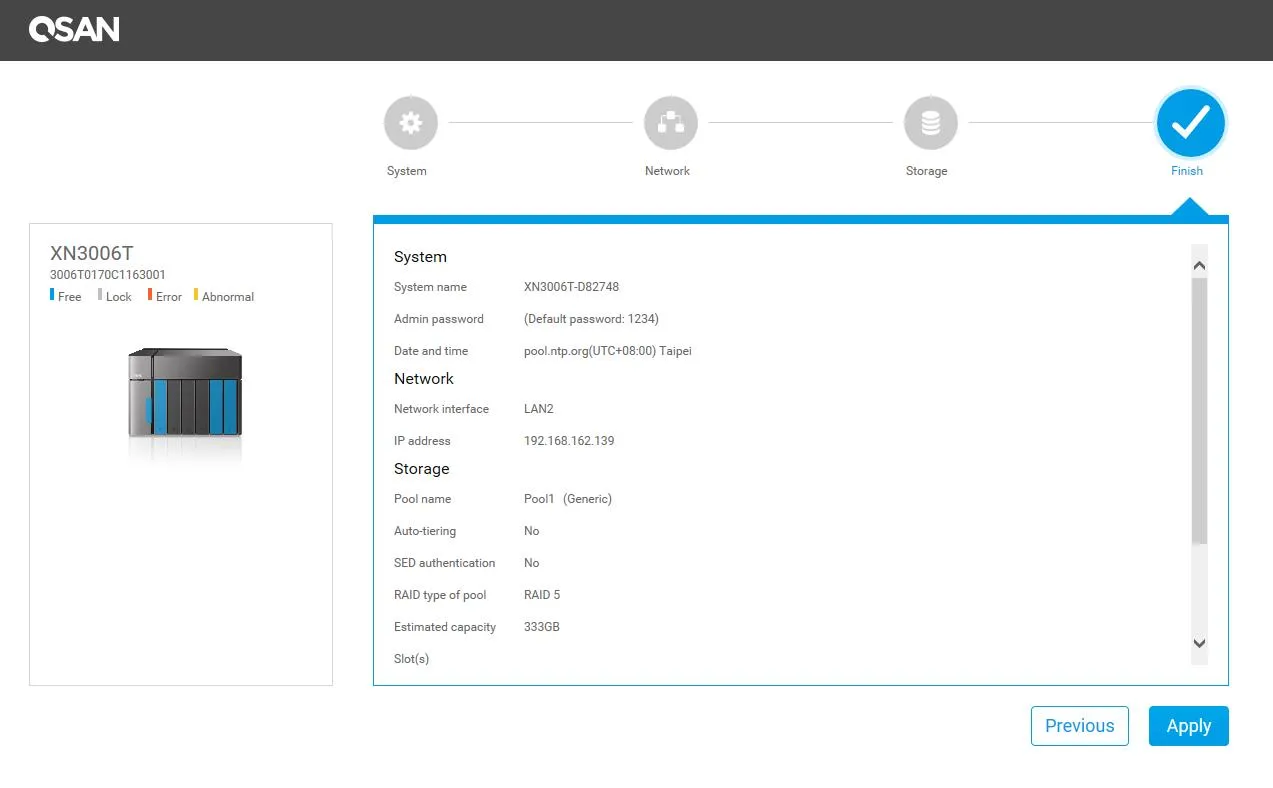This screenshot has width=1273, height=788.
Task: Click the RAID 5 value
Action: point(542,595)
